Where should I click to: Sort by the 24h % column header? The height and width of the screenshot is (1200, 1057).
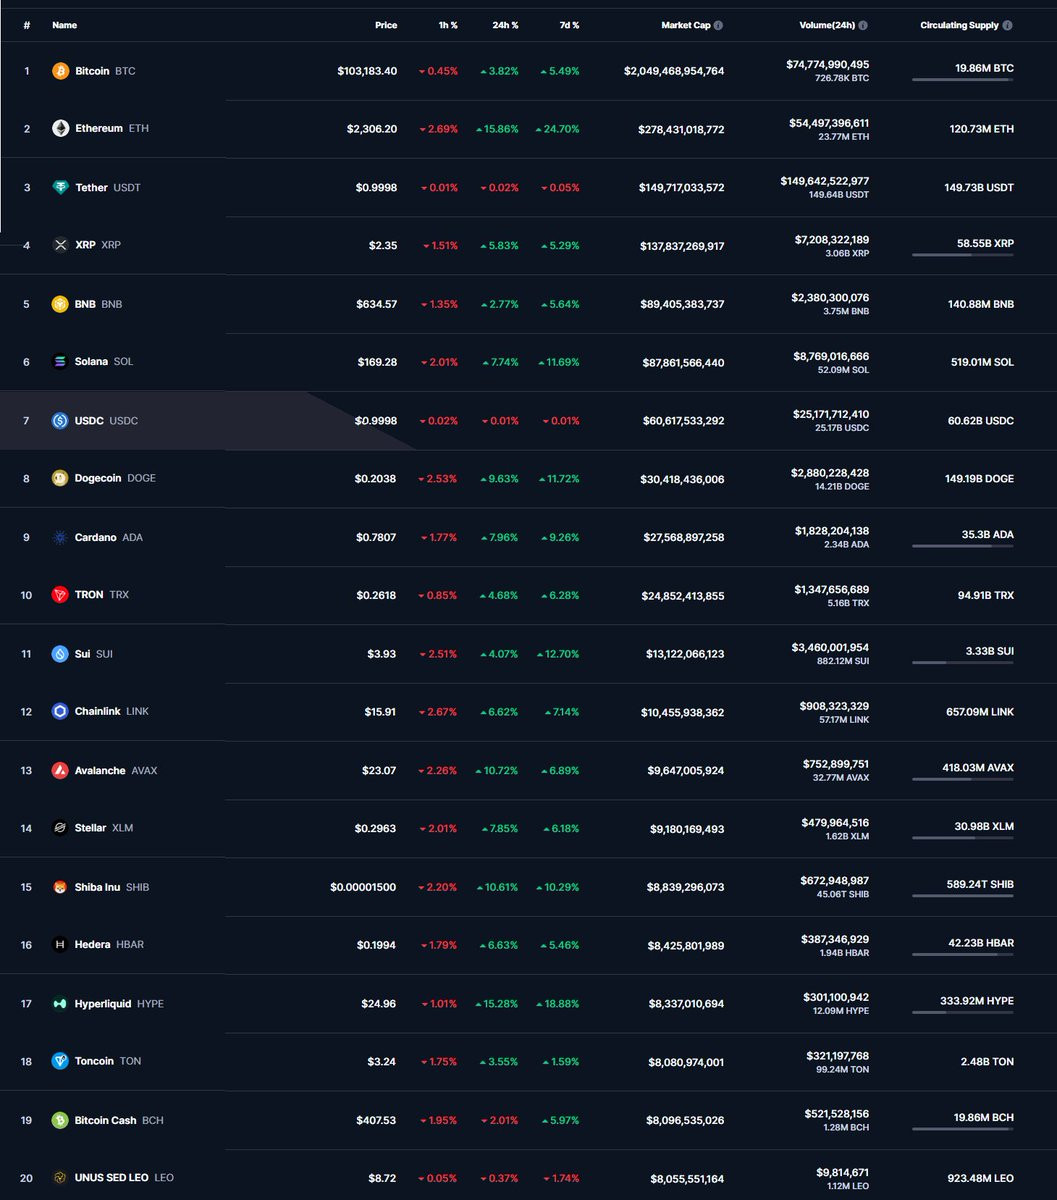click(x=505, y=26)
